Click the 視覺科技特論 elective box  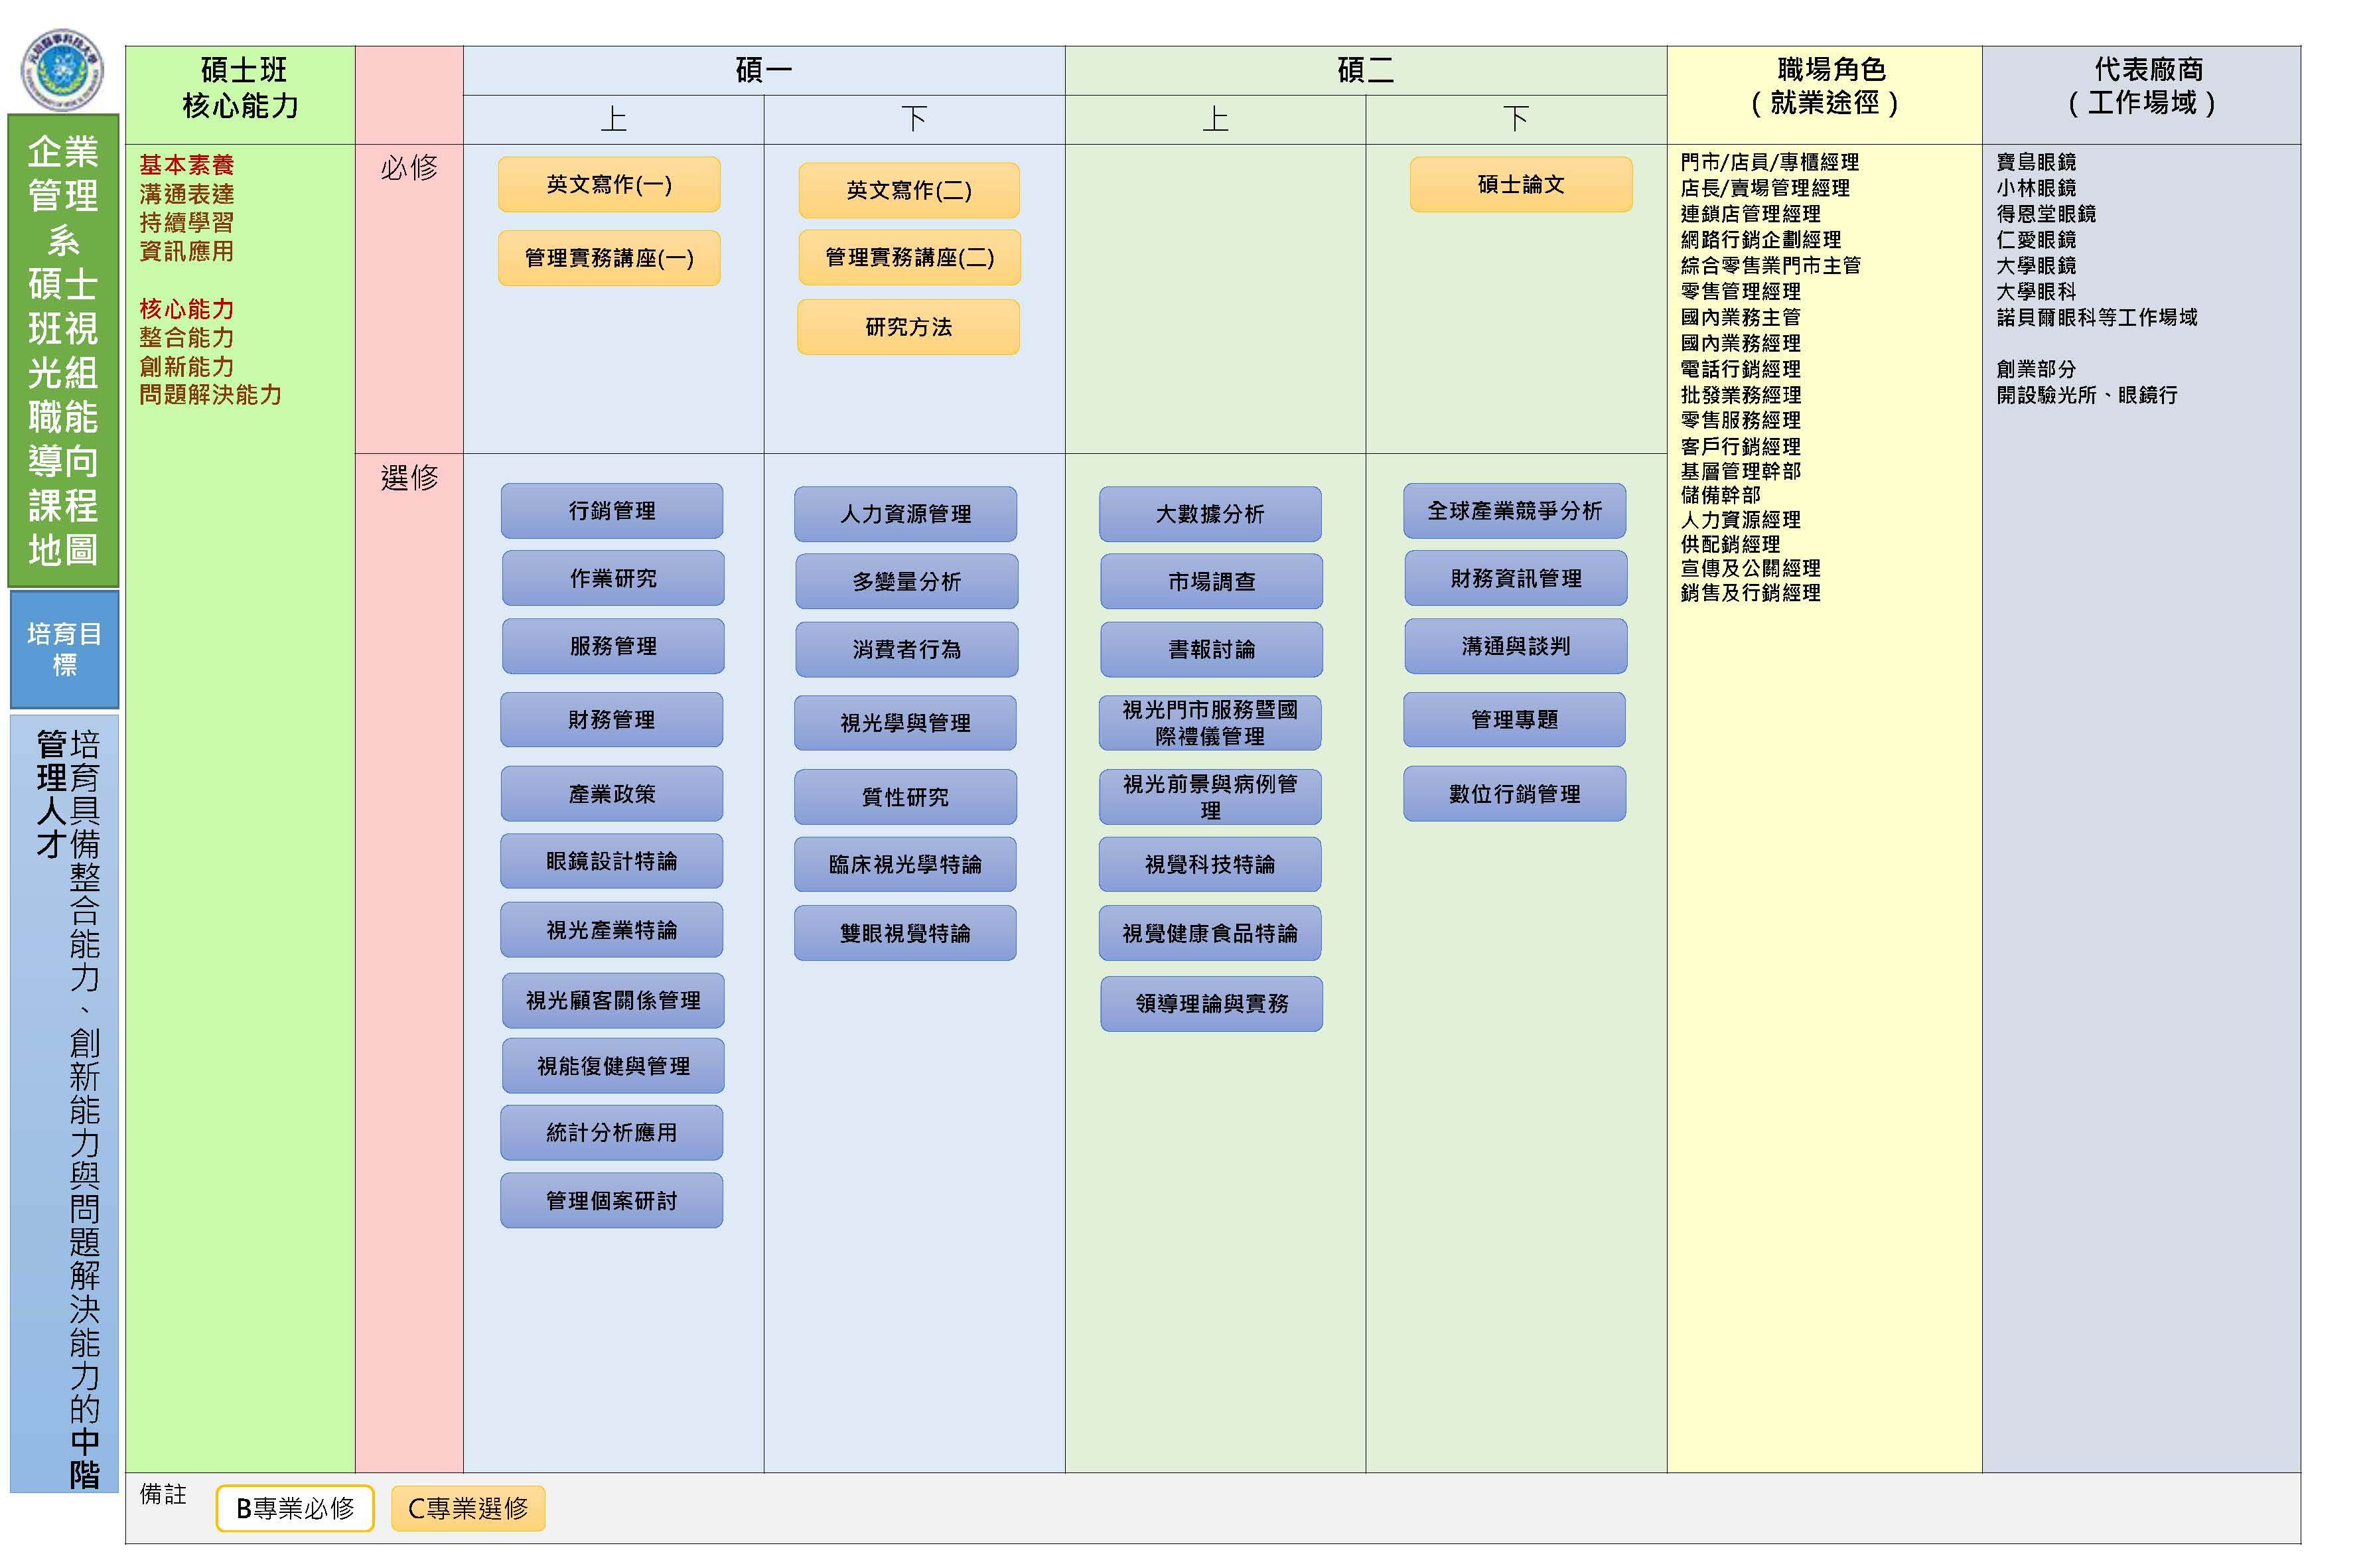click(1210, 864)
